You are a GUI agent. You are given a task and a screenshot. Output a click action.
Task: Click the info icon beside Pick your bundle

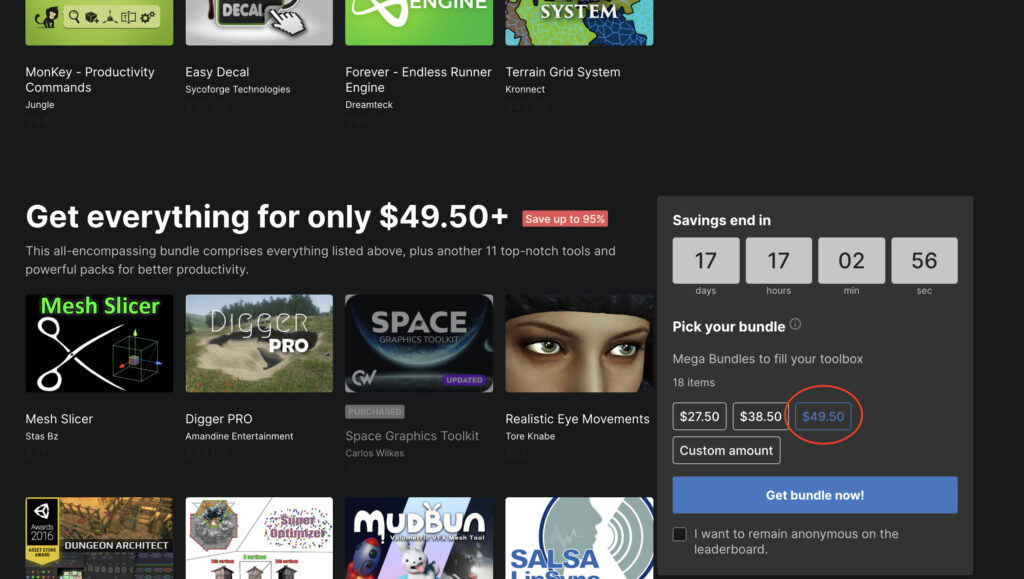(795, 324)
